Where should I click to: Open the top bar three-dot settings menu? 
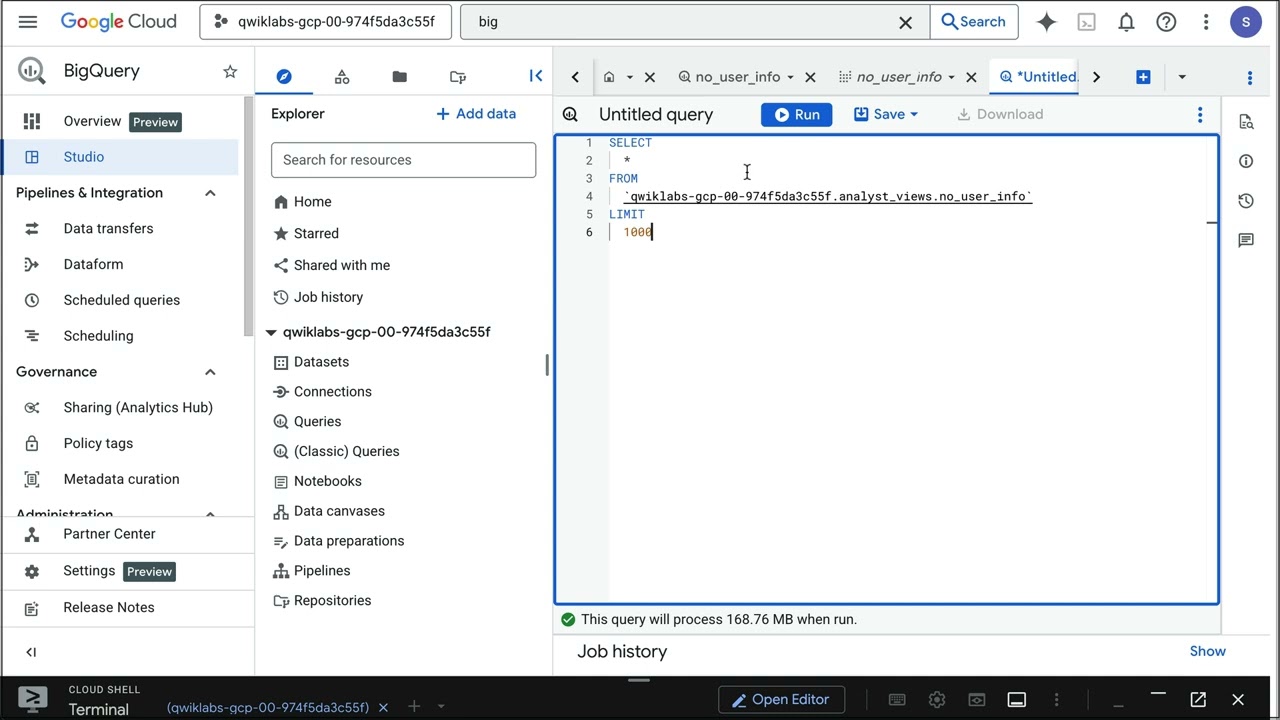(1206, 21)
